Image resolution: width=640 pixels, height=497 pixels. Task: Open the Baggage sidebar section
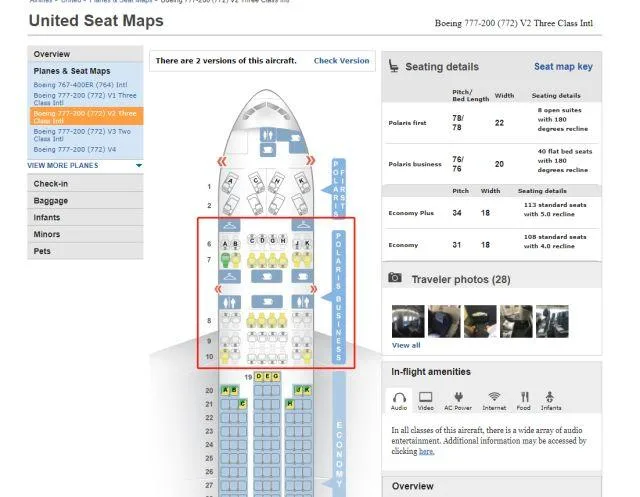[51, 201]
